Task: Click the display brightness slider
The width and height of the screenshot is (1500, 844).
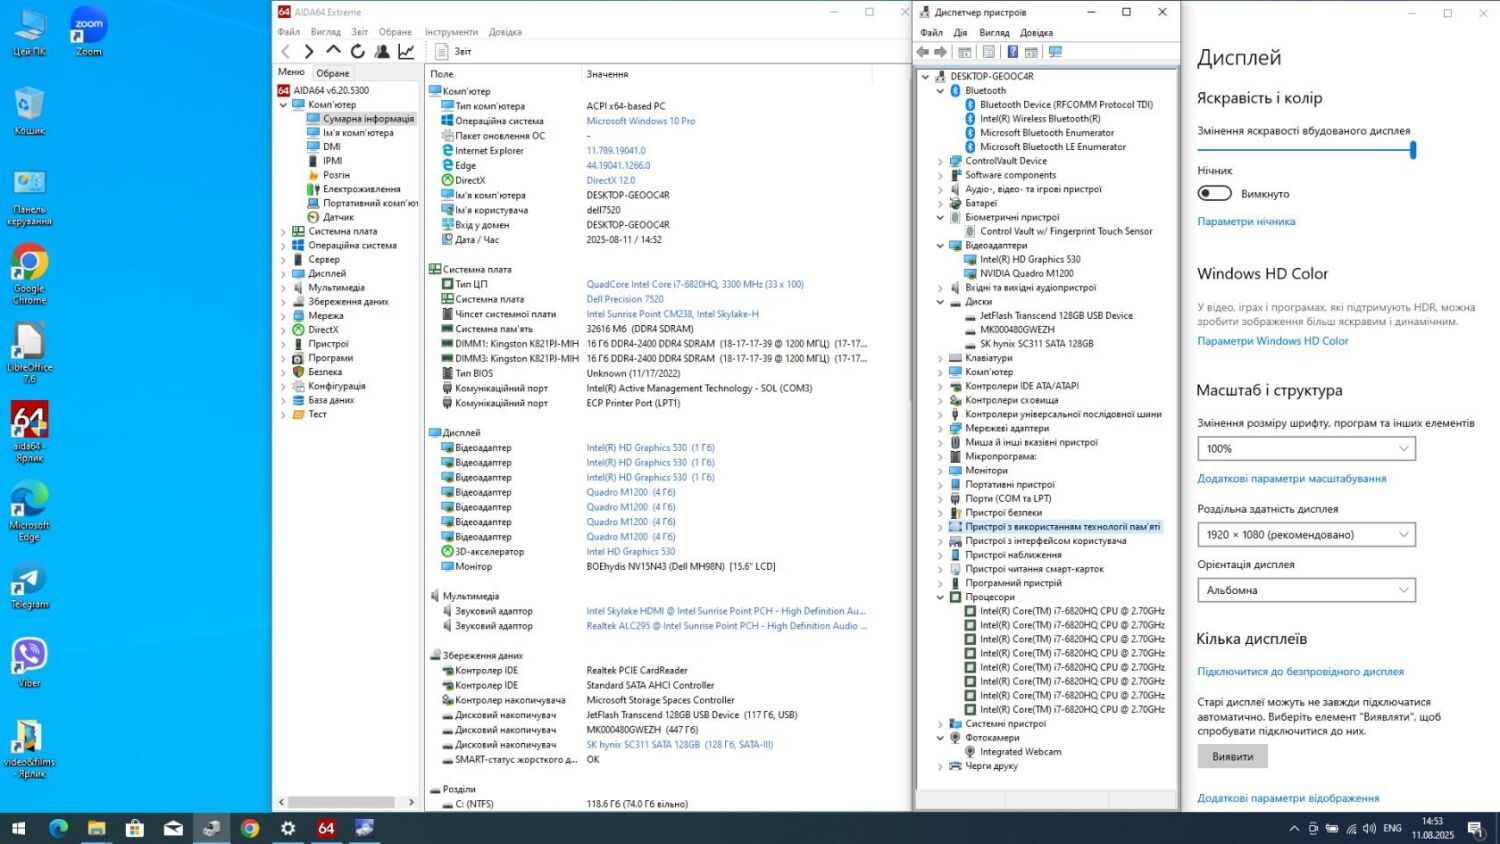Action: point(1305,150)
